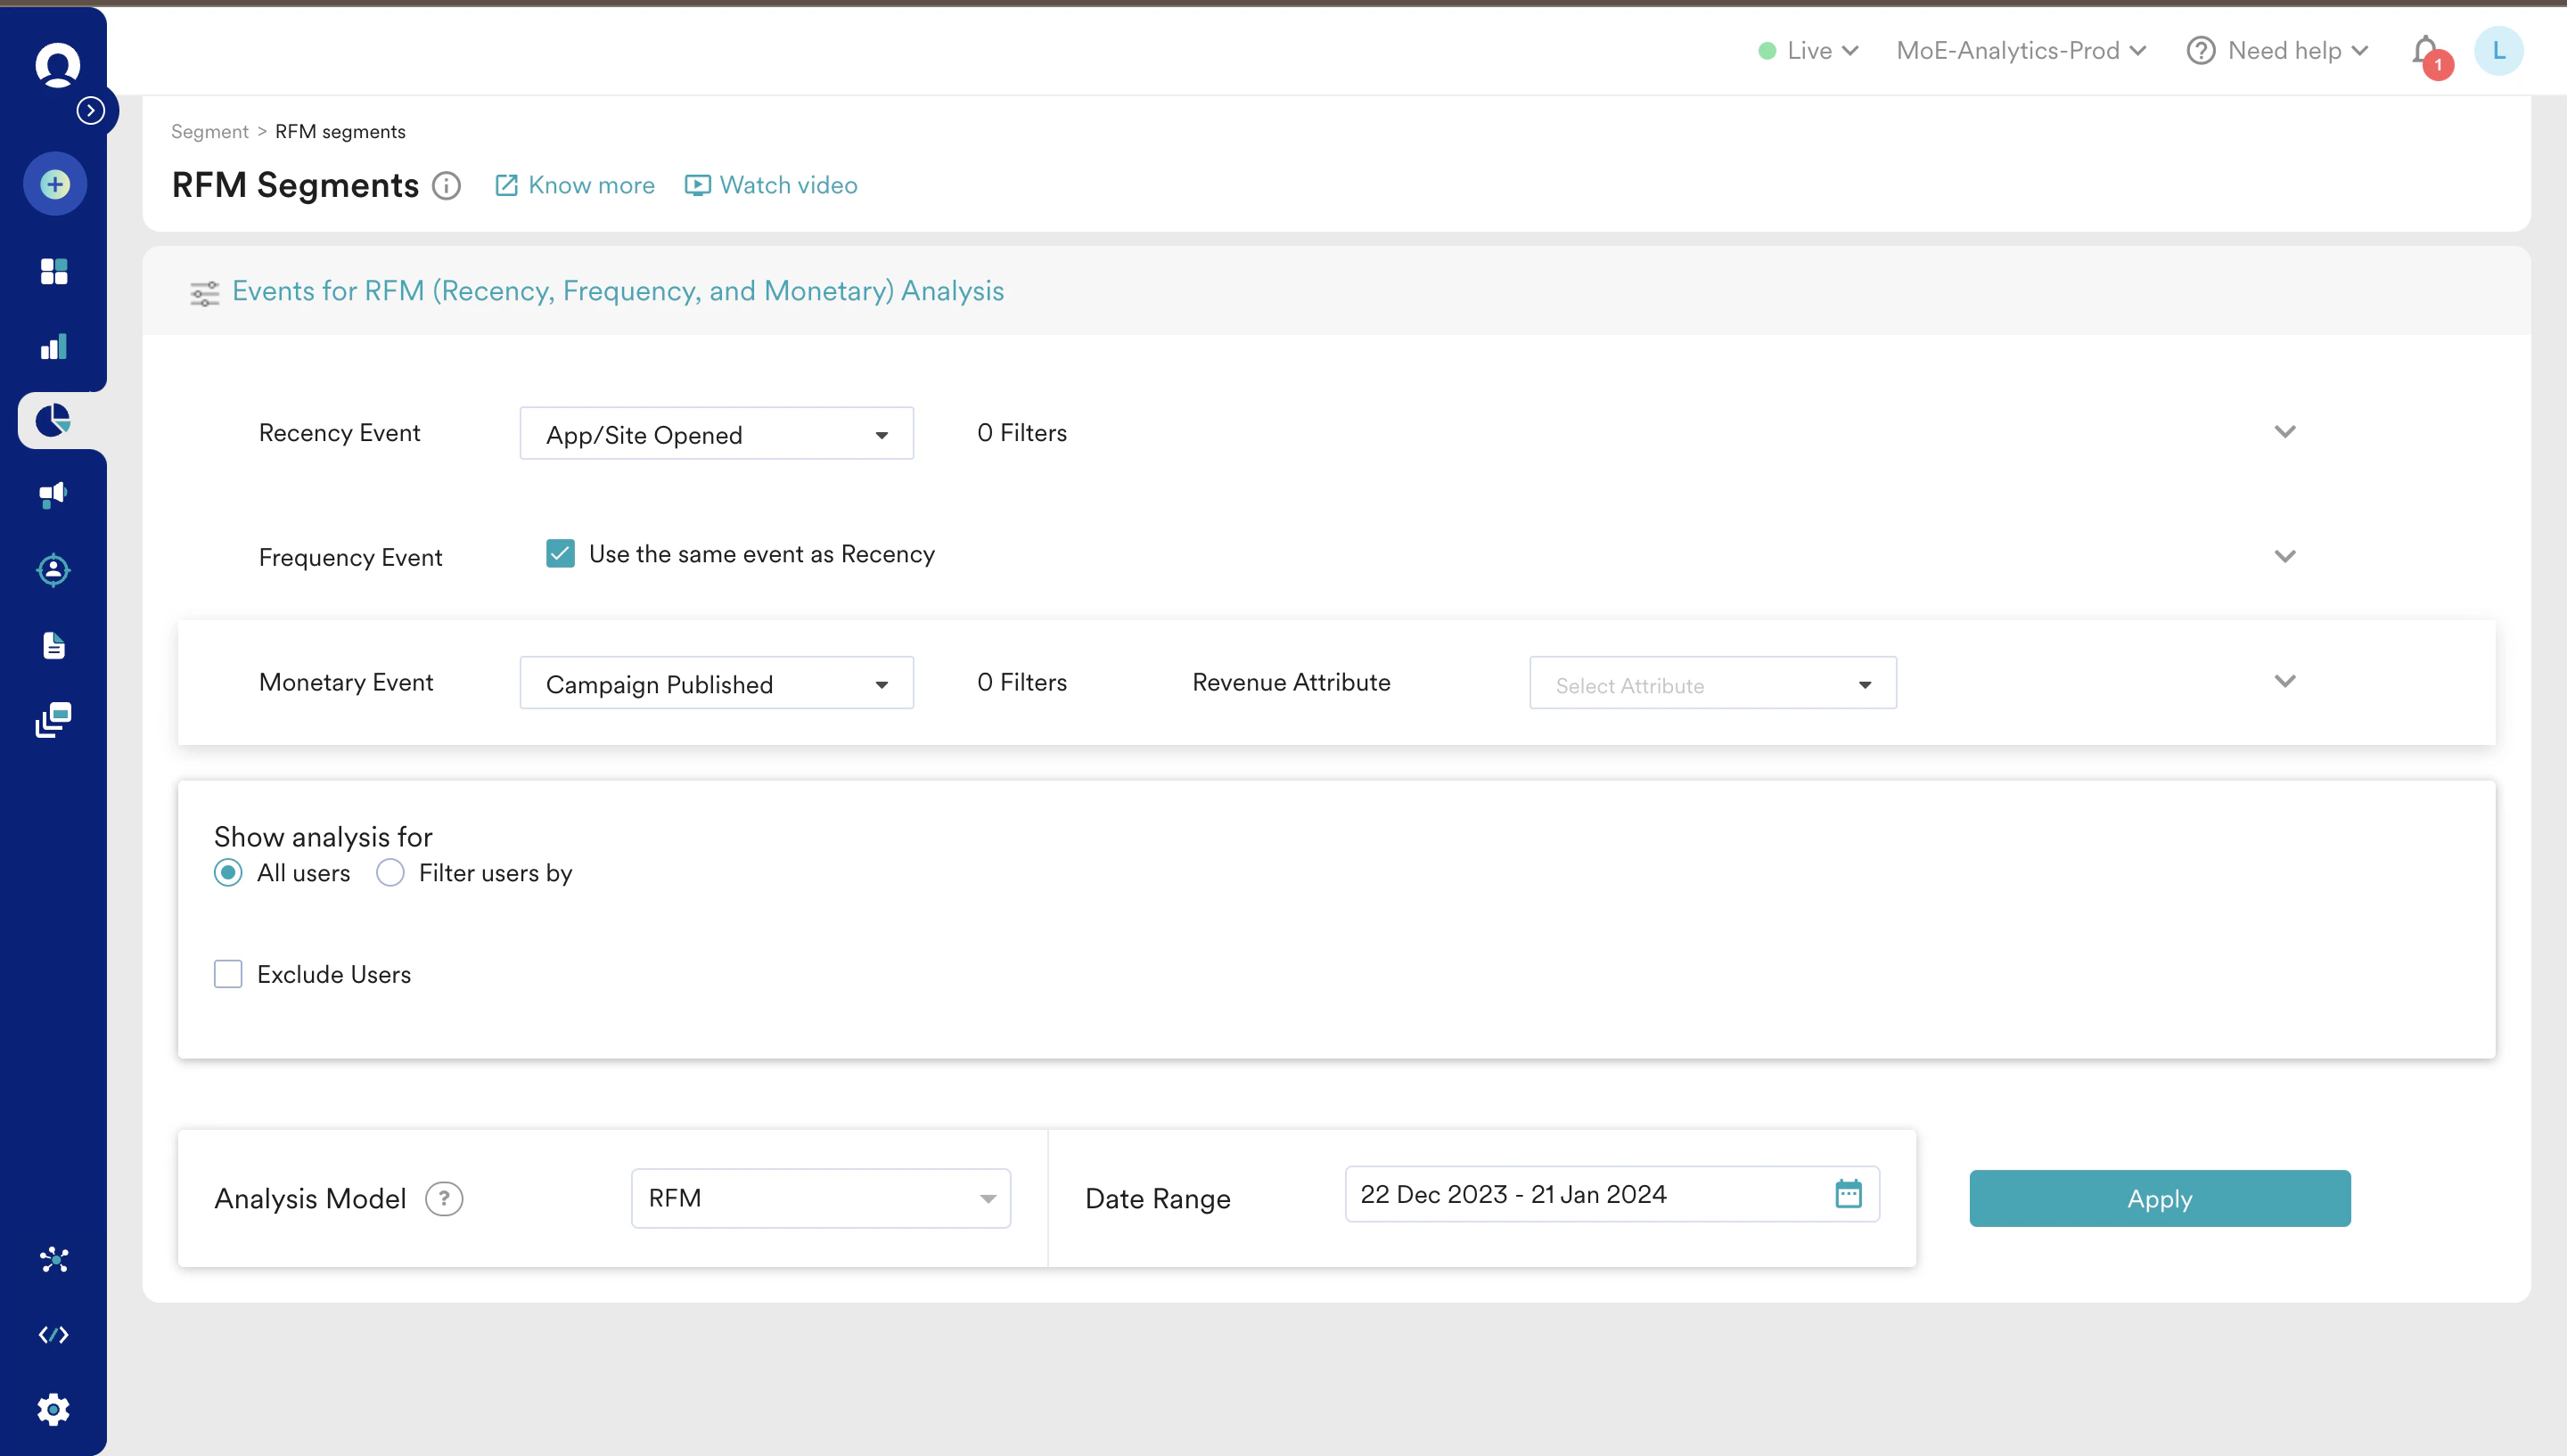Open the Recency Event App/Site Opened dropdown
This screenshot has height=1456, width=2567.
click(x=716, y=434)
